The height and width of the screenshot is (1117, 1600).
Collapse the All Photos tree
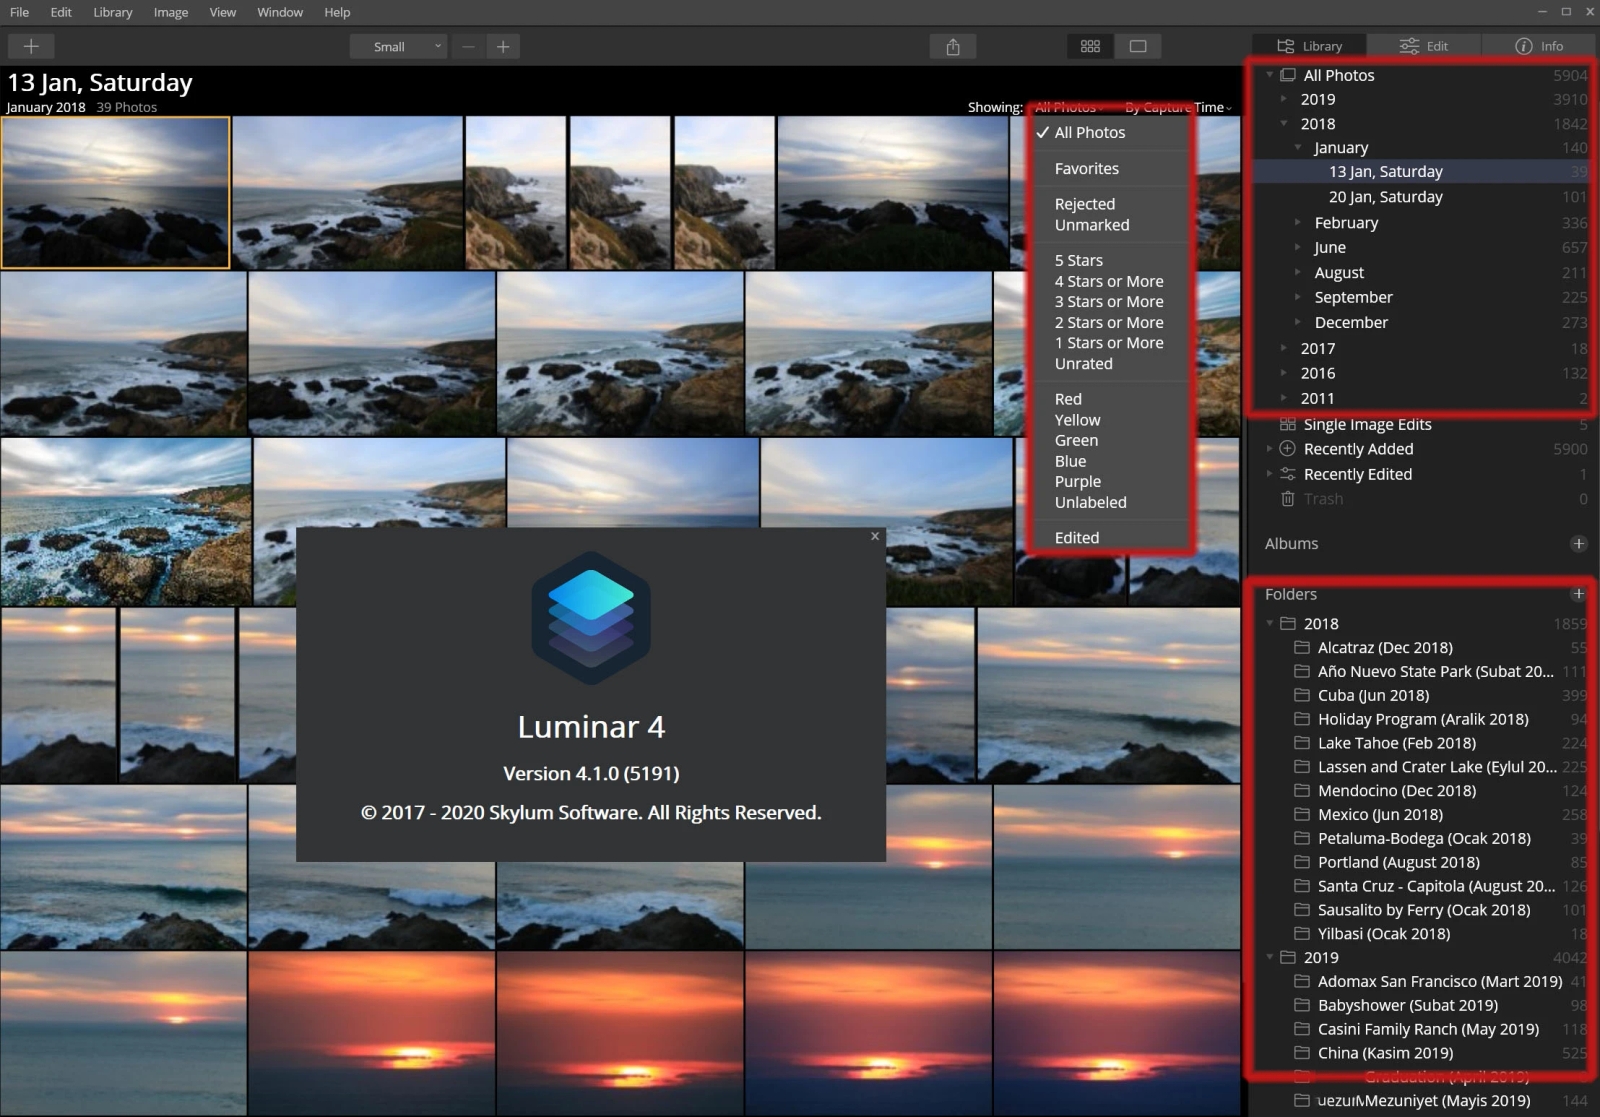click(x=1269, y=75)
